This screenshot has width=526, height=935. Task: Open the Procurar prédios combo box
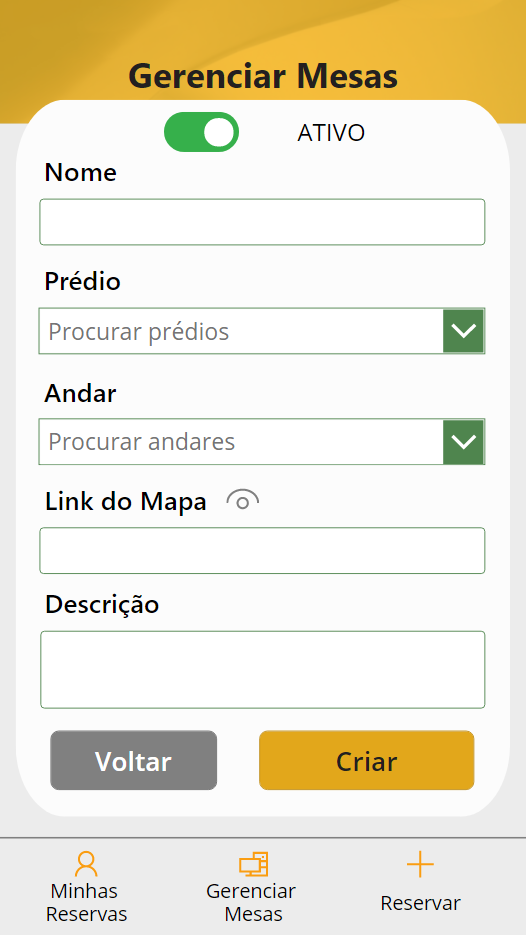pyautogui.click(x=241, y=331)
